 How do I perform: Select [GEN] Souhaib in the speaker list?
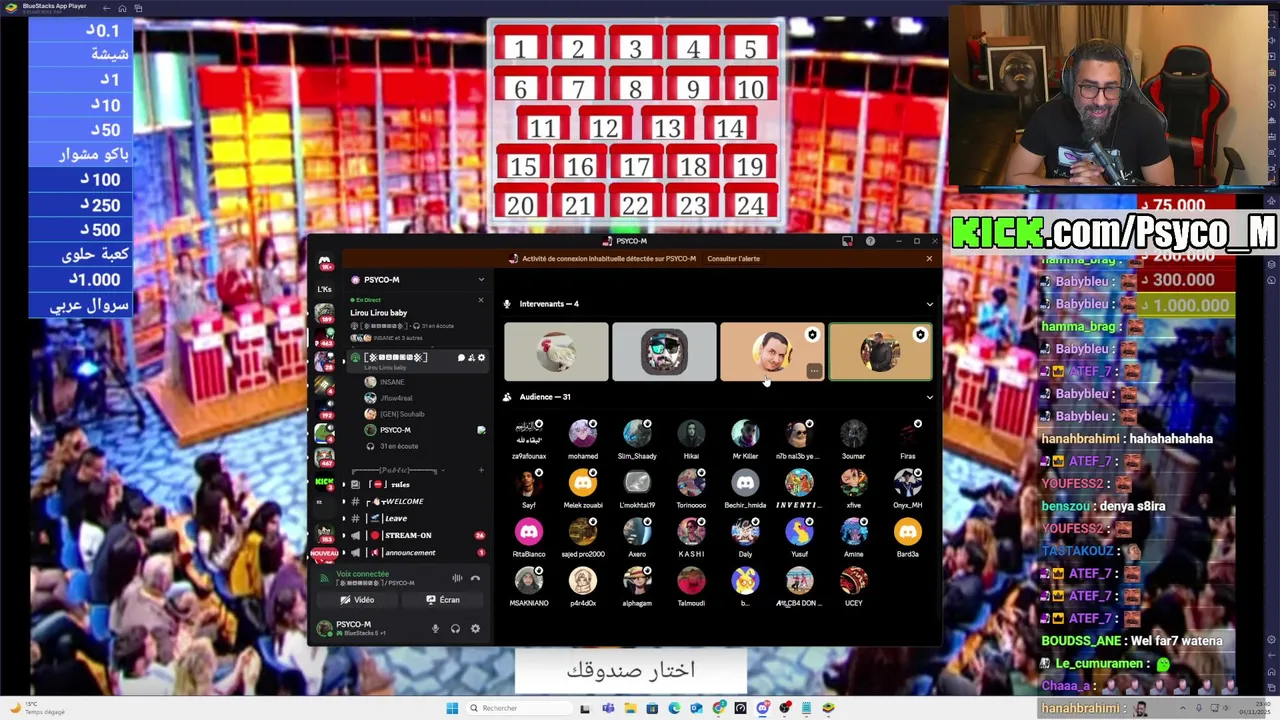click(x=402, y=414)
